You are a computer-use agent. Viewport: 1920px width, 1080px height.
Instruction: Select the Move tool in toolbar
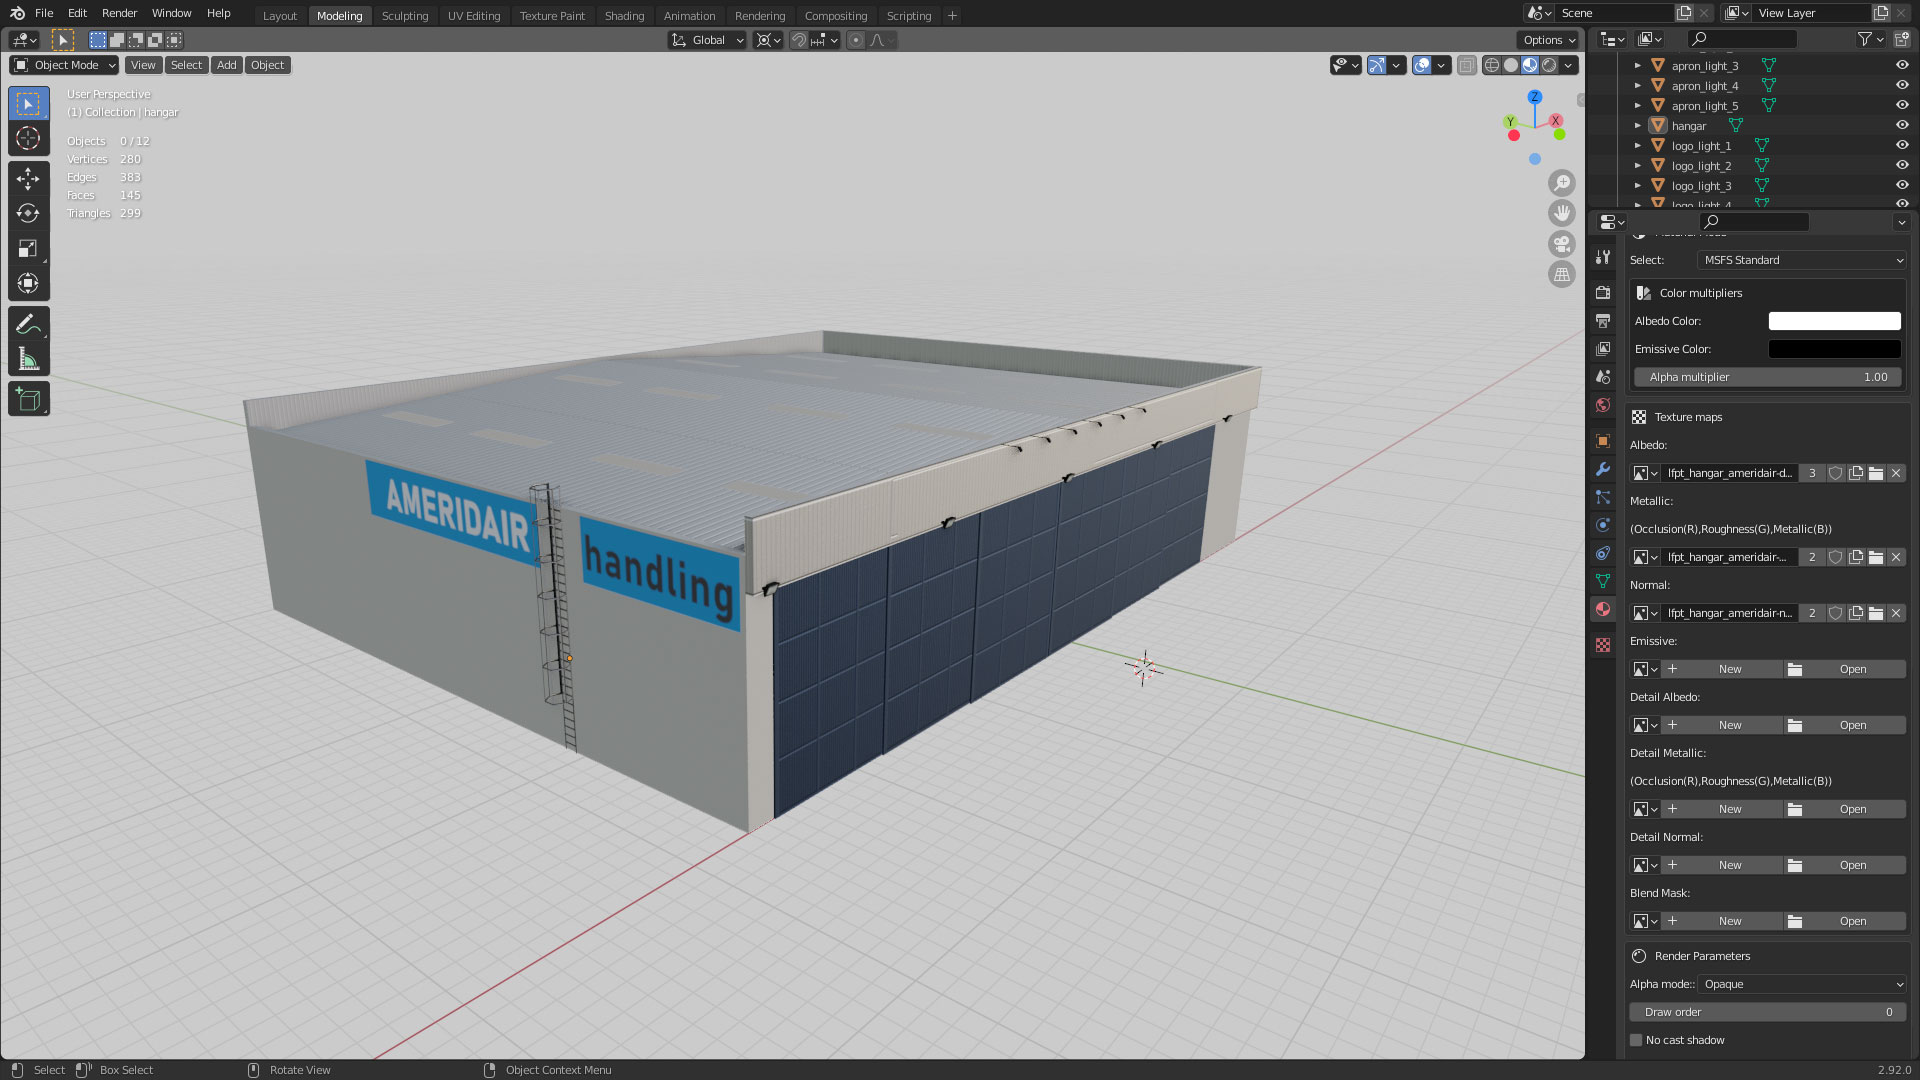pos(28,179)
